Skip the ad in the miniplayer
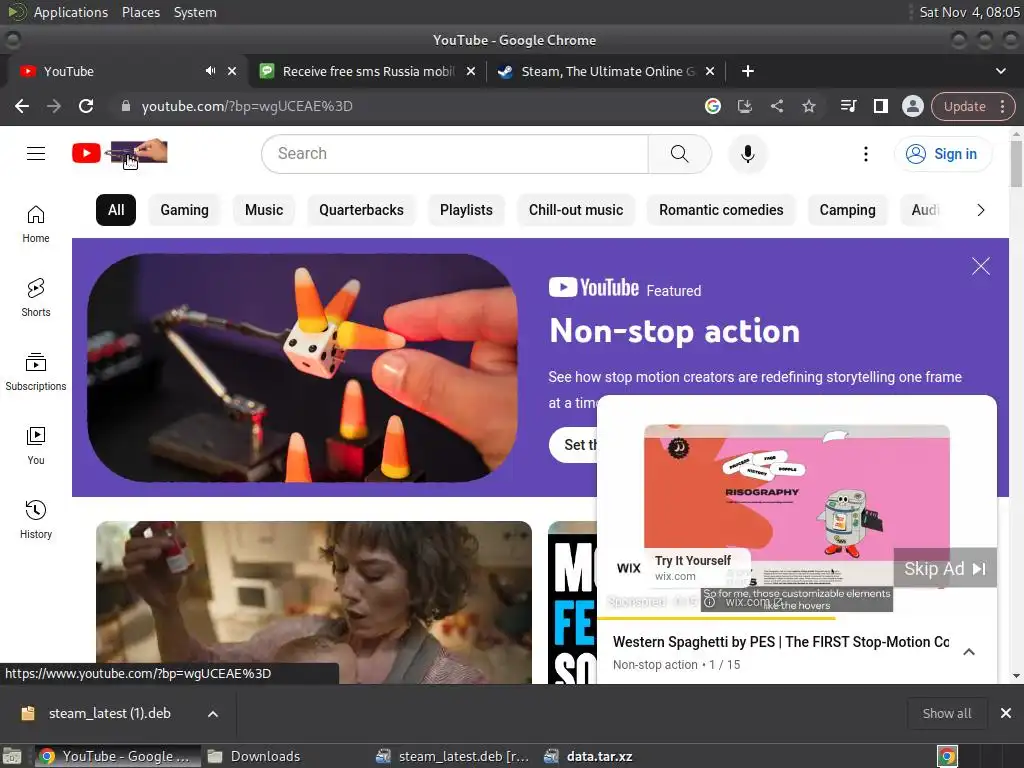 pos(945,569)
